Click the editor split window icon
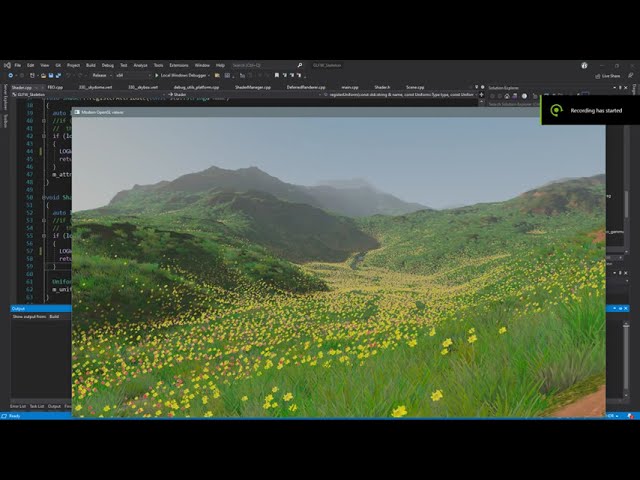 (482, 95)
